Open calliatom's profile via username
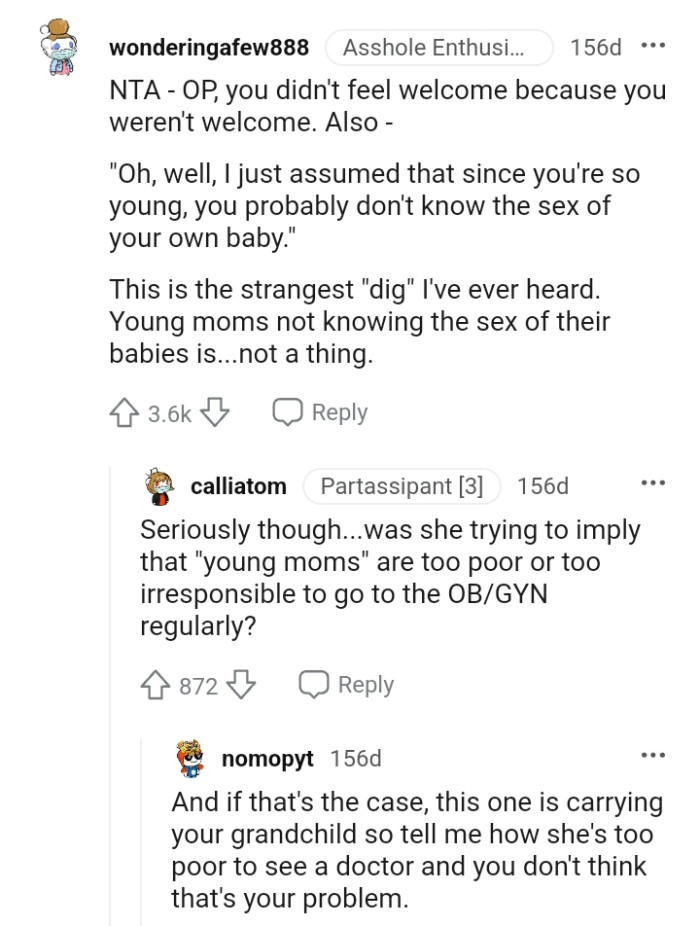The width and height of the screenshot is (700, 926). (241, 486)
